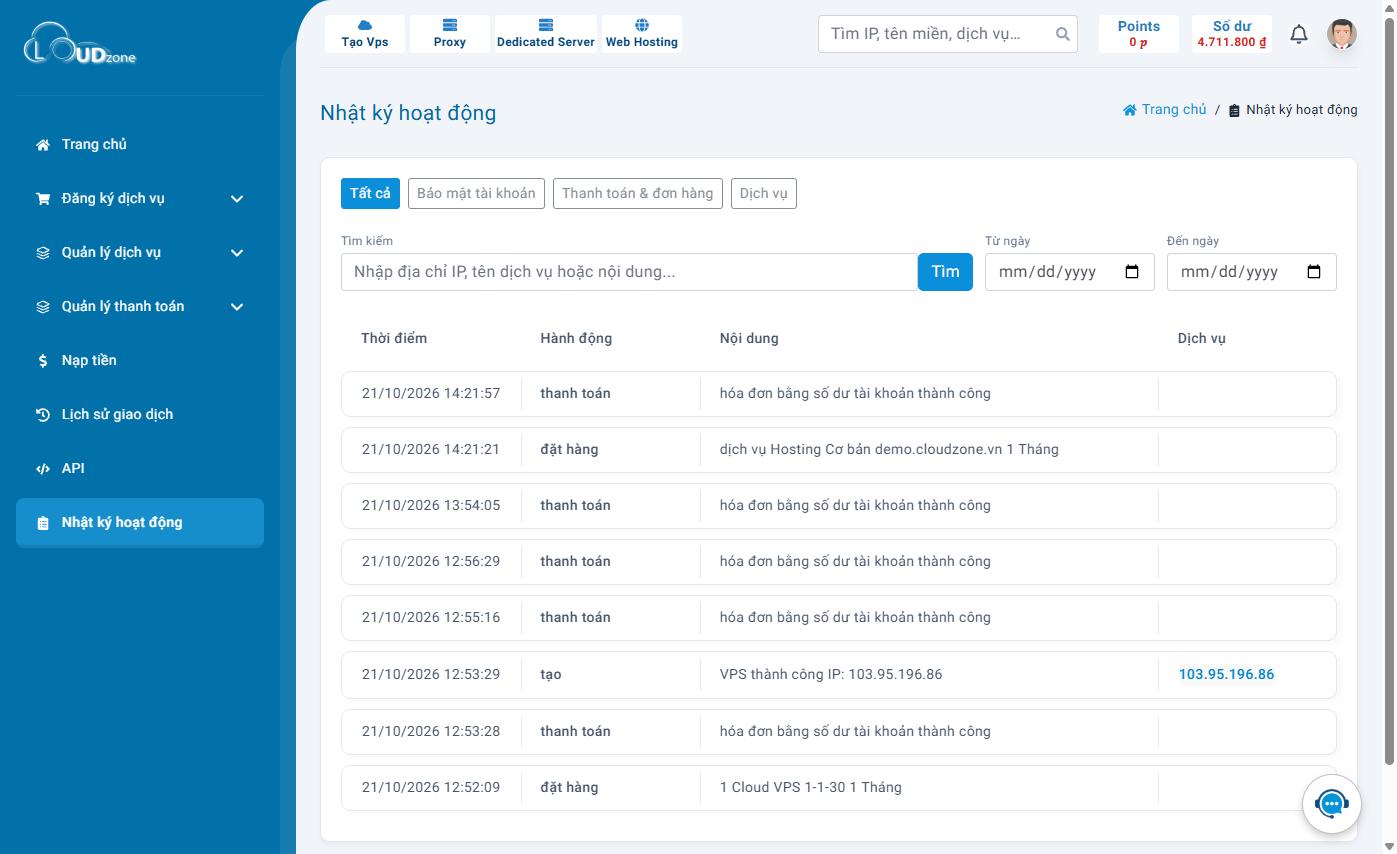Click the CloudZone logo
Image resolution: width=1397 pixels, height=854 pixels.
[80, 44]
